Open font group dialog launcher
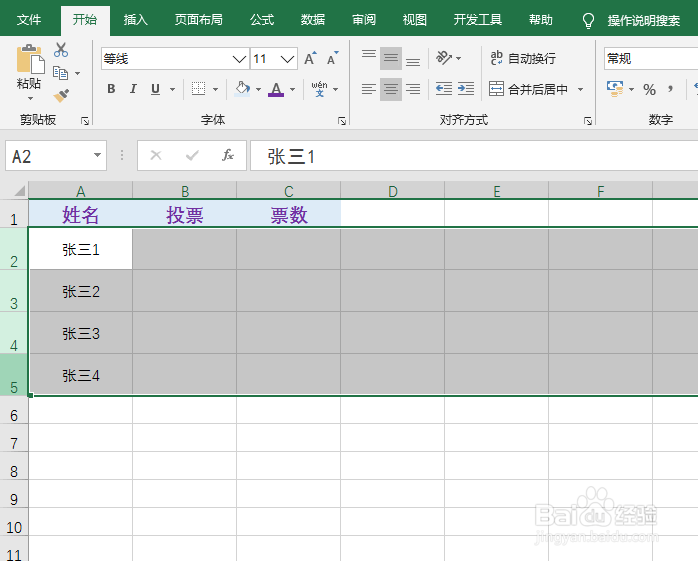The image size is (698, 561). 342,121
